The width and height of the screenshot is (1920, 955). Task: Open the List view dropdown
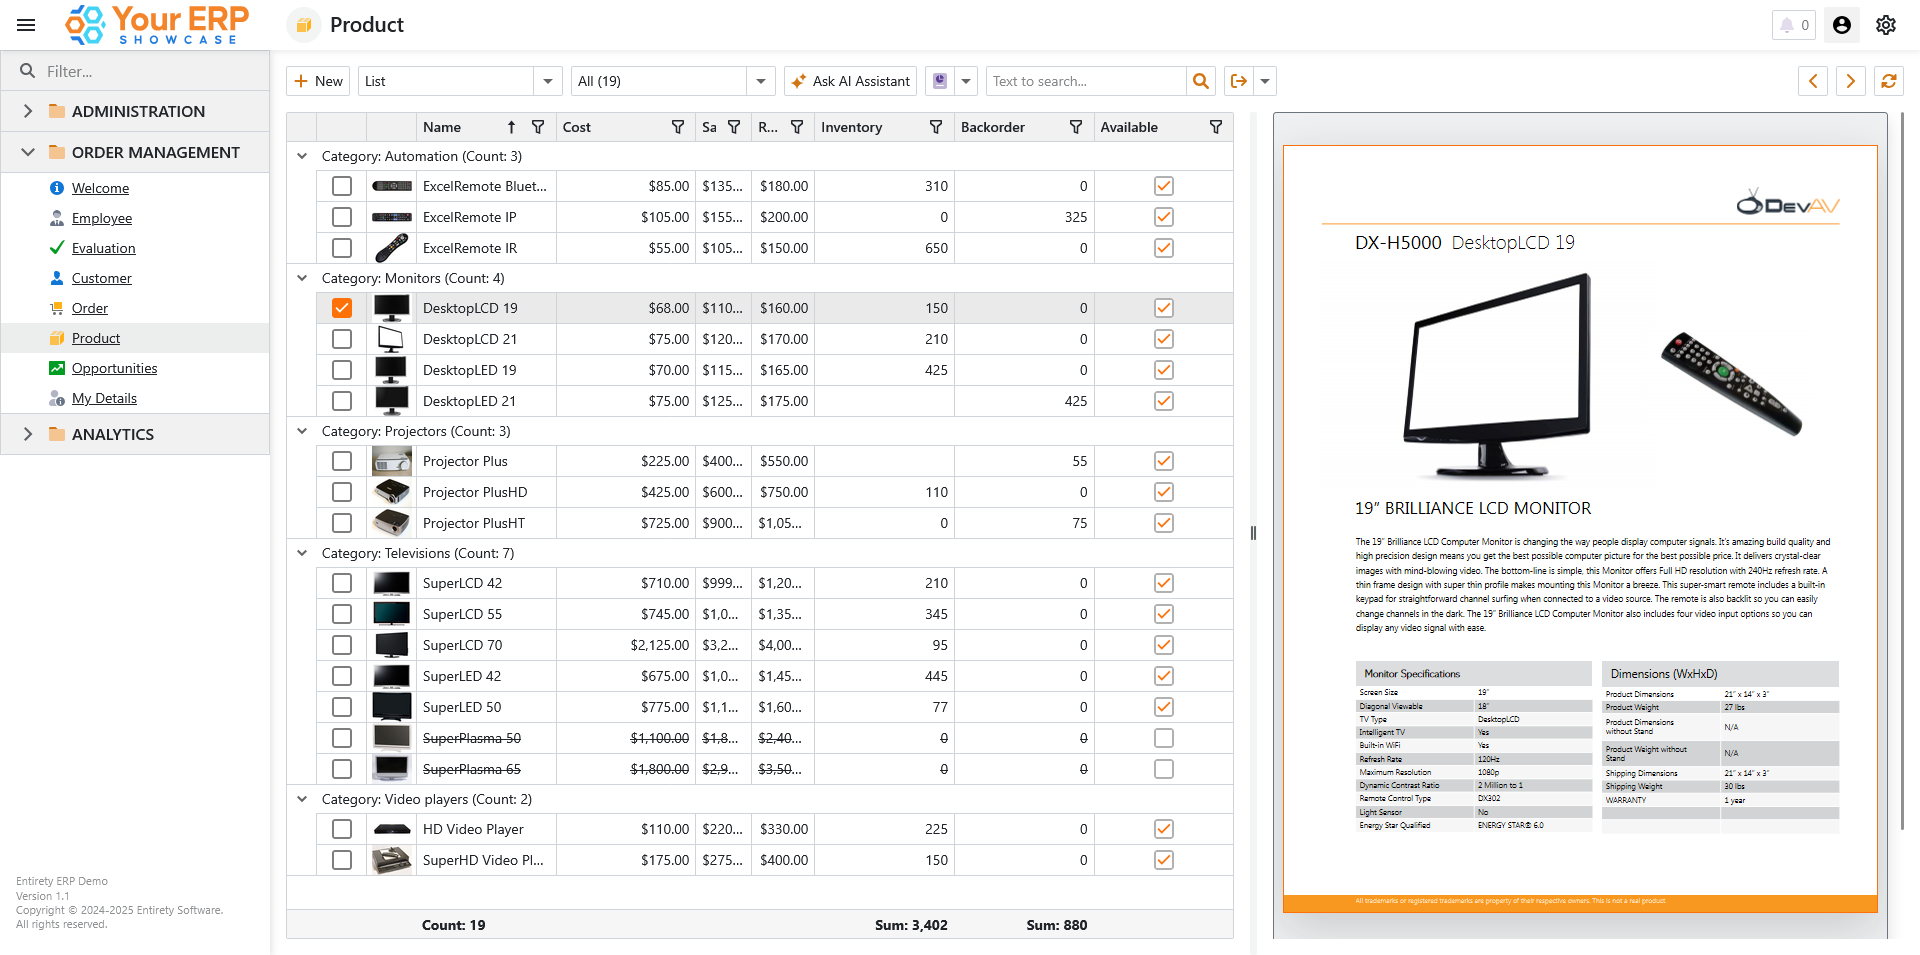click(x=547, y=81)
